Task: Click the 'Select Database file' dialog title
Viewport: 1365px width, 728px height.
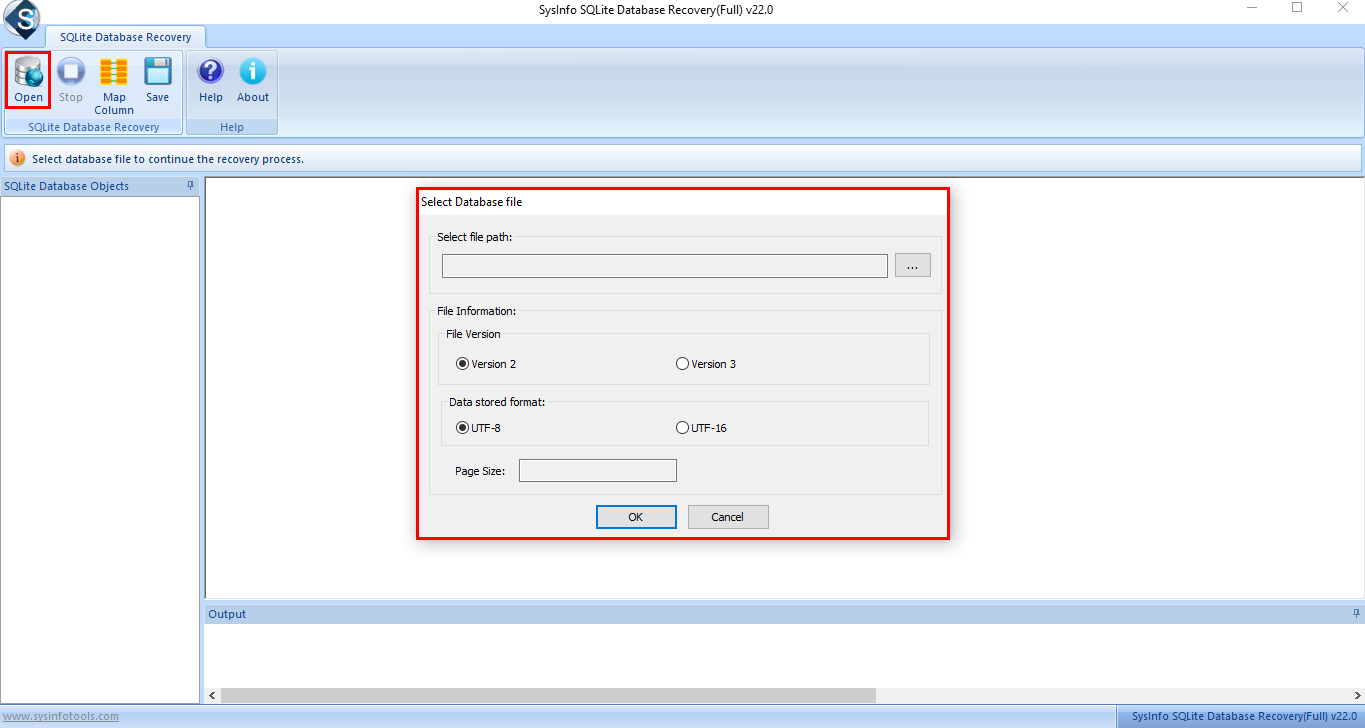Action: click(472, 202)
